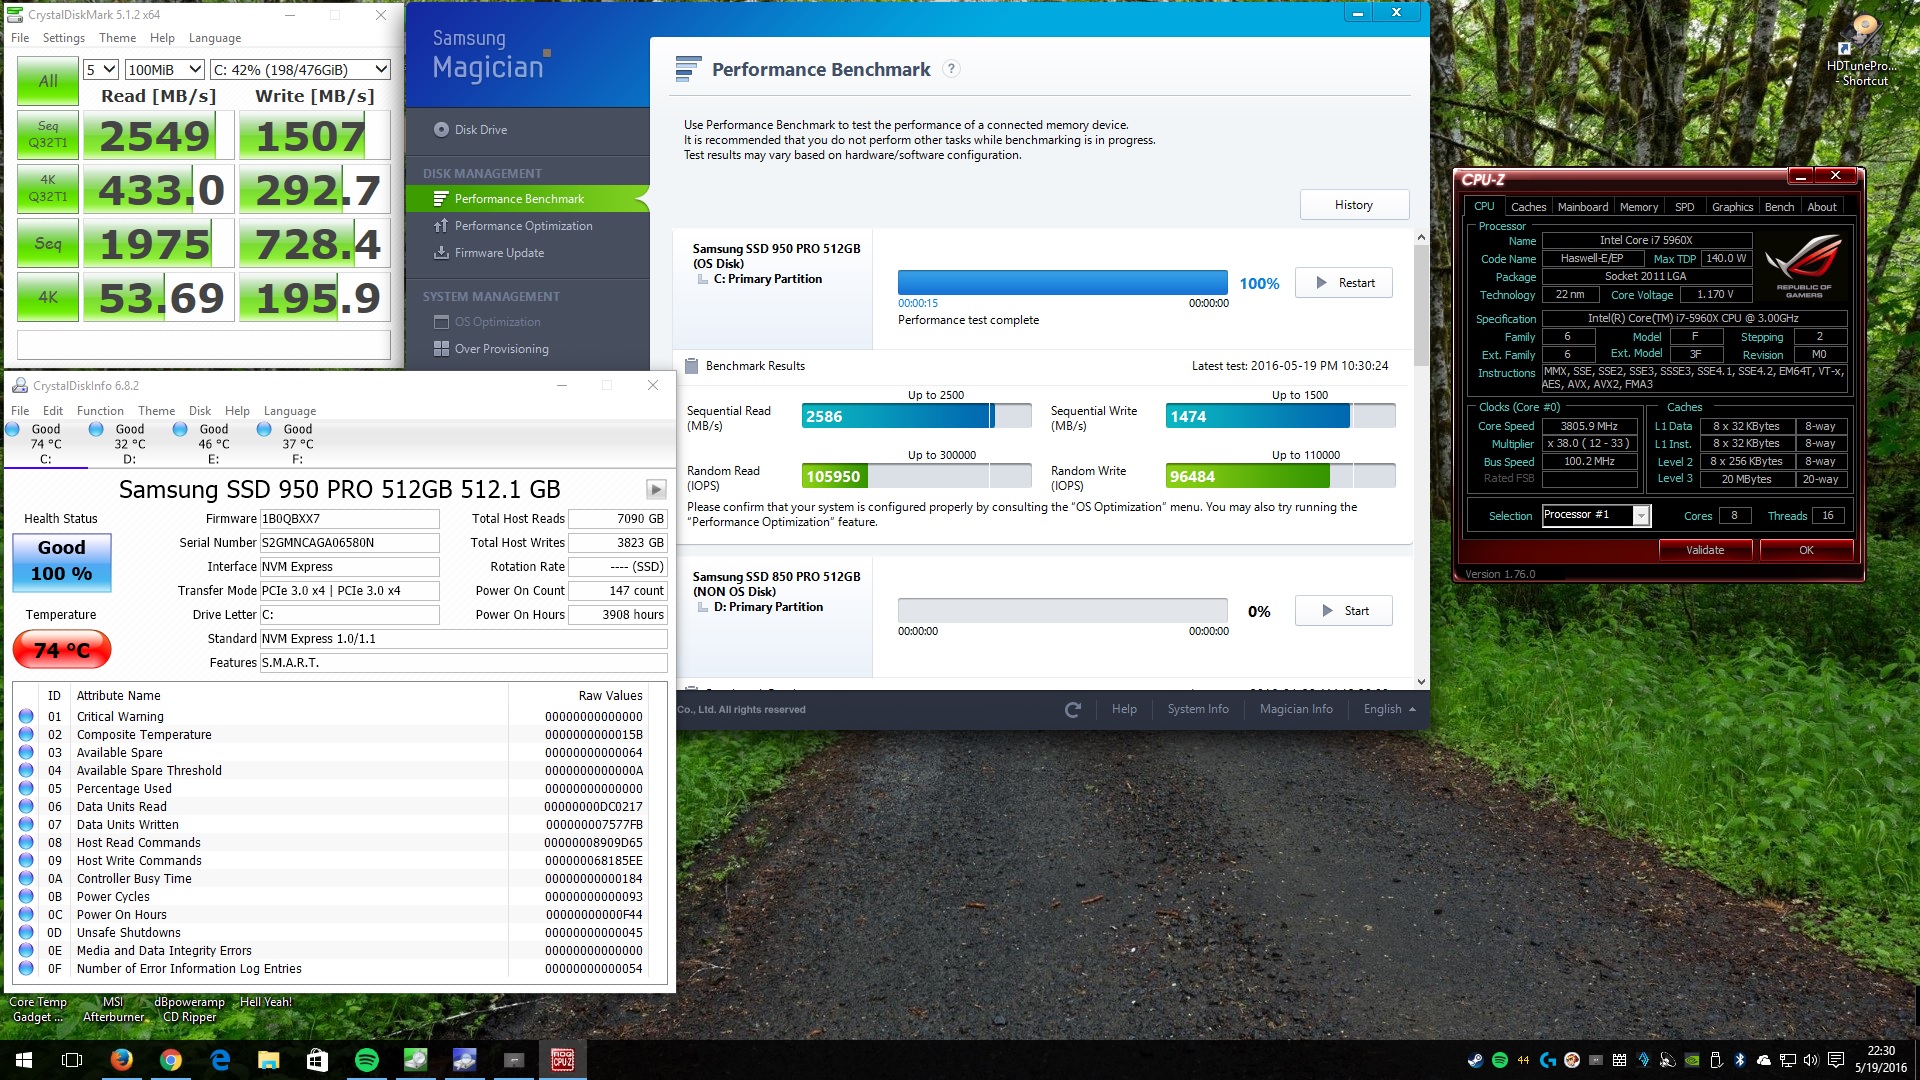Click the Benchmark Results icon in Magician
Image resolution: width=1920 pixels, height=1080 pixels.
pyautogui.click(x=691, y=366)
